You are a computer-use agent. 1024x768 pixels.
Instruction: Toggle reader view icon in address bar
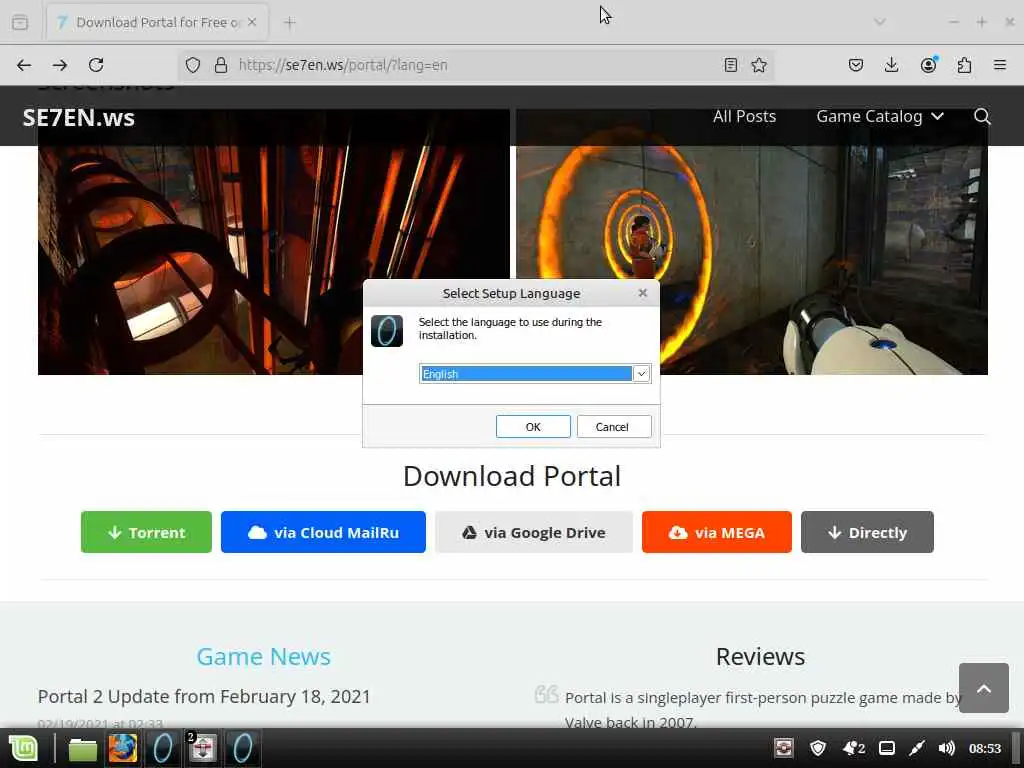click(x=731, y=65)
